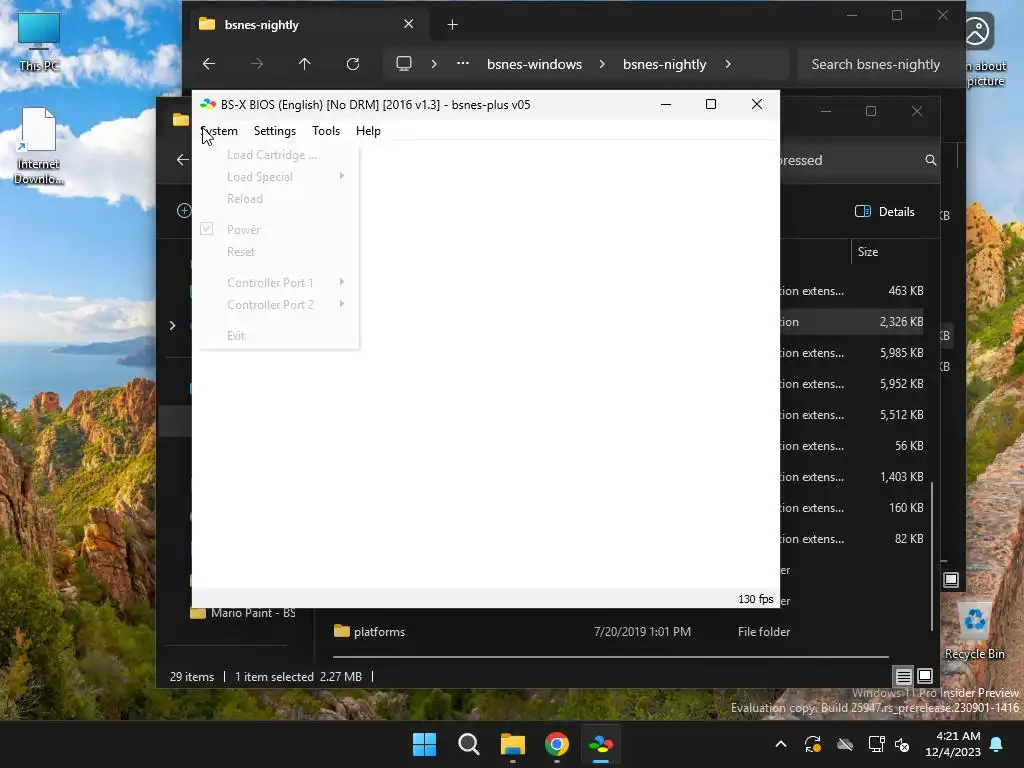Click the view icon on the back Explorer window's right edge
The width and height of the screenshot is (1024, 768).
tap(951, 579)
